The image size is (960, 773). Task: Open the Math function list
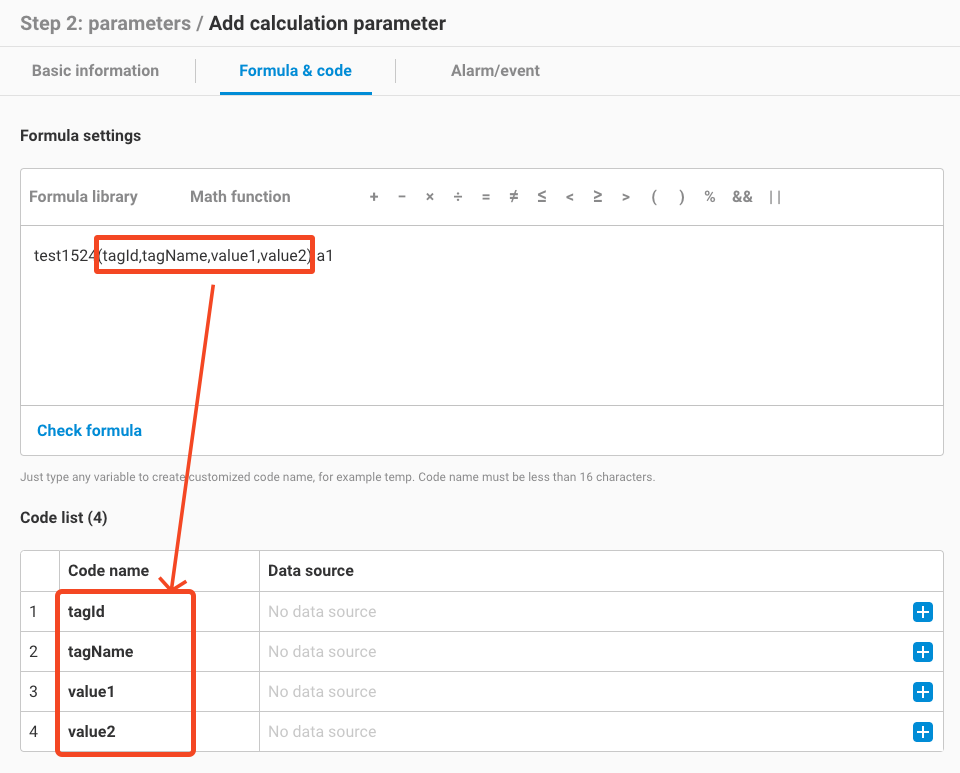(240, 196)
